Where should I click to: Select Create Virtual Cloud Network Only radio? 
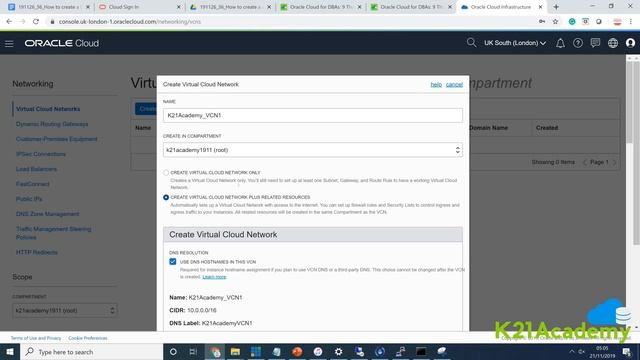point(166,173)
